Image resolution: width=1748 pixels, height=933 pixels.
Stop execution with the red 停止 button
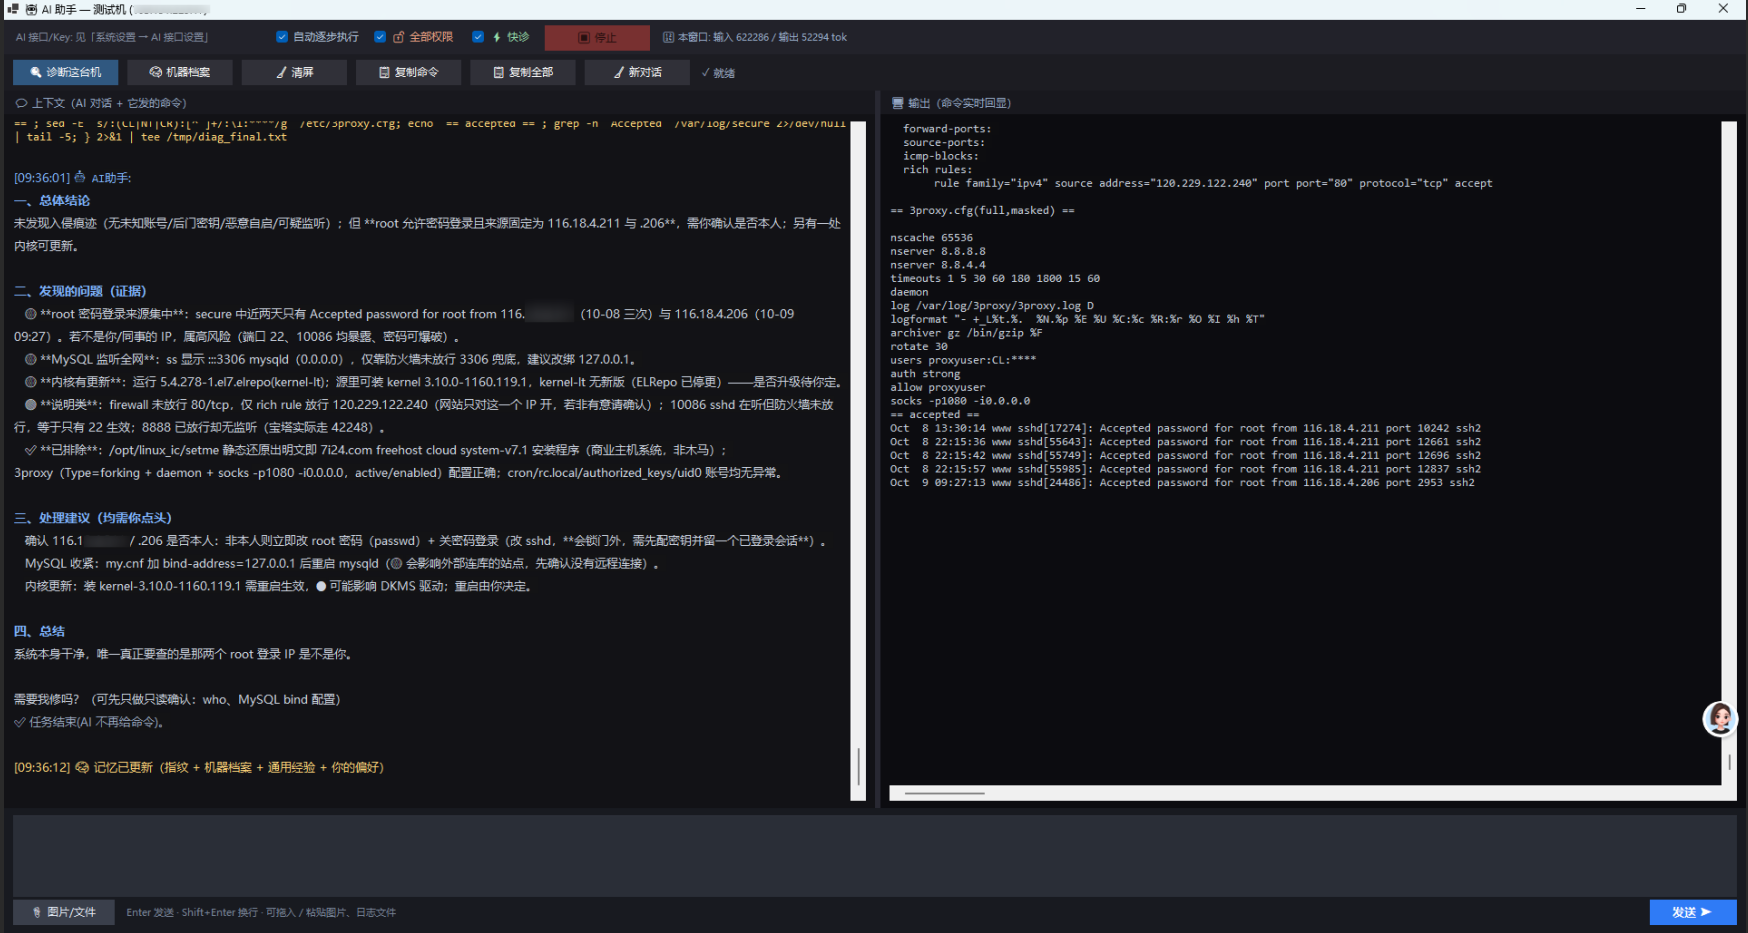tap(597, 37)
